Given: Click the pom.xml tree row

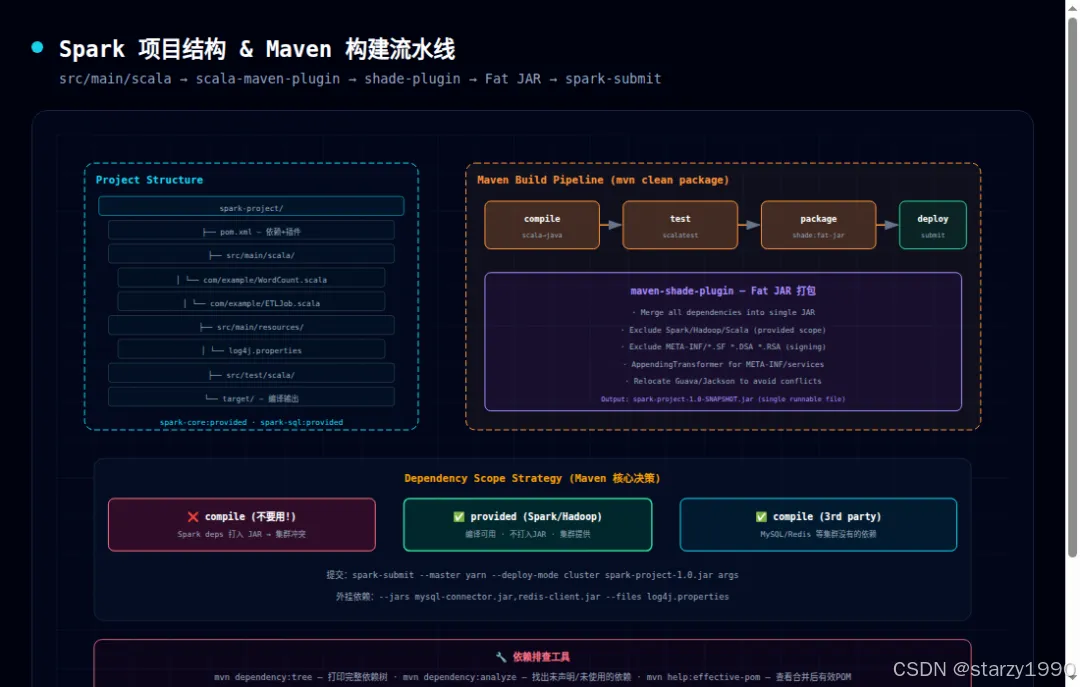Looking at the screenshot, I should click(251, 231).
